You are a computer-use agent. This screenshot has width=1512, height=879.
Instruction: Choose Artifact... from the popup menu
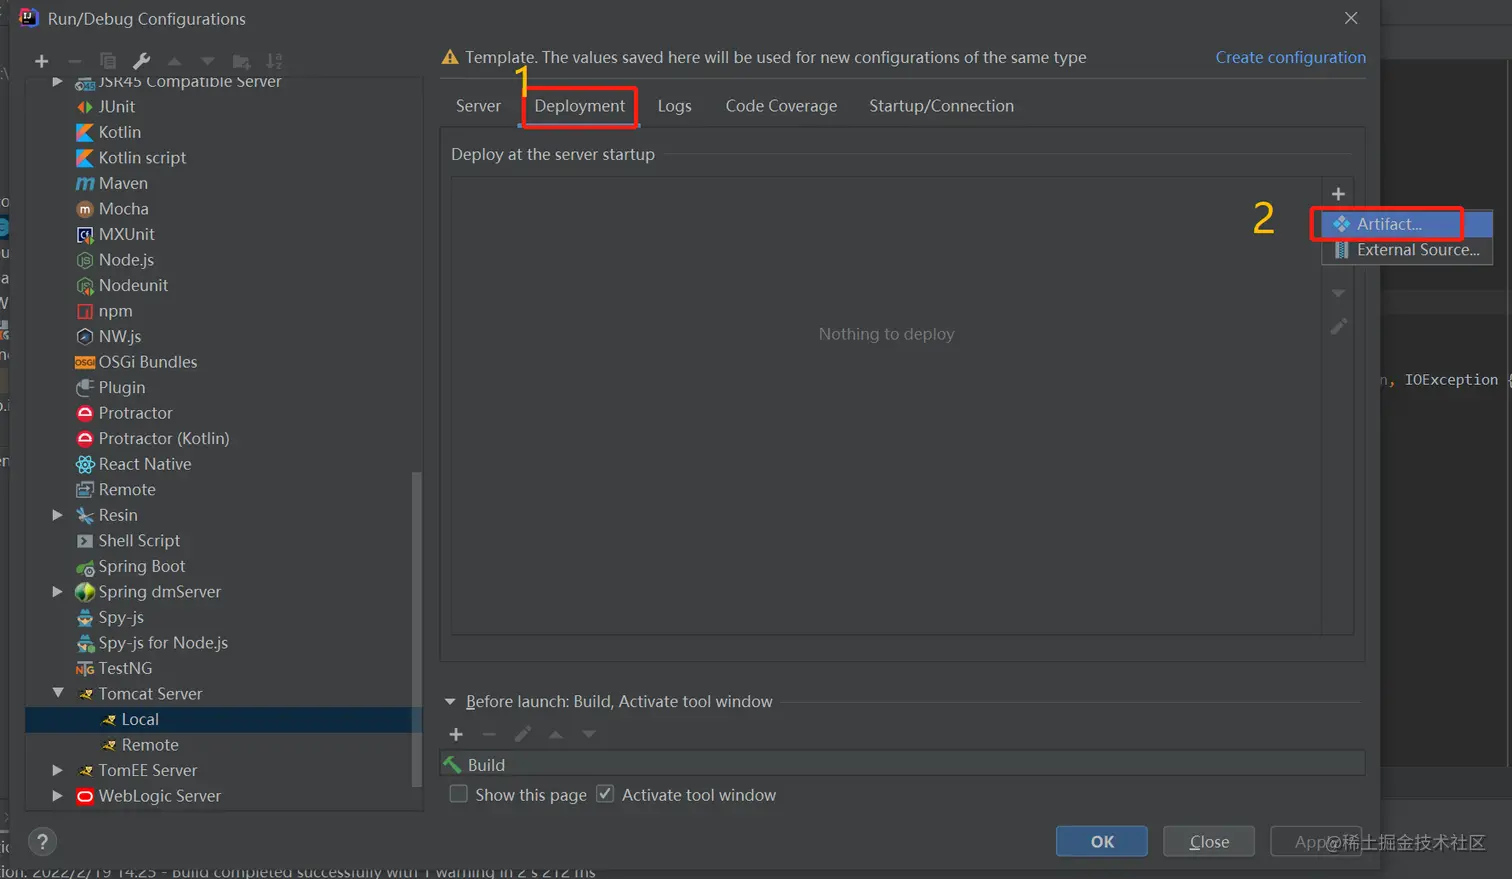[x=1407, y=224]
